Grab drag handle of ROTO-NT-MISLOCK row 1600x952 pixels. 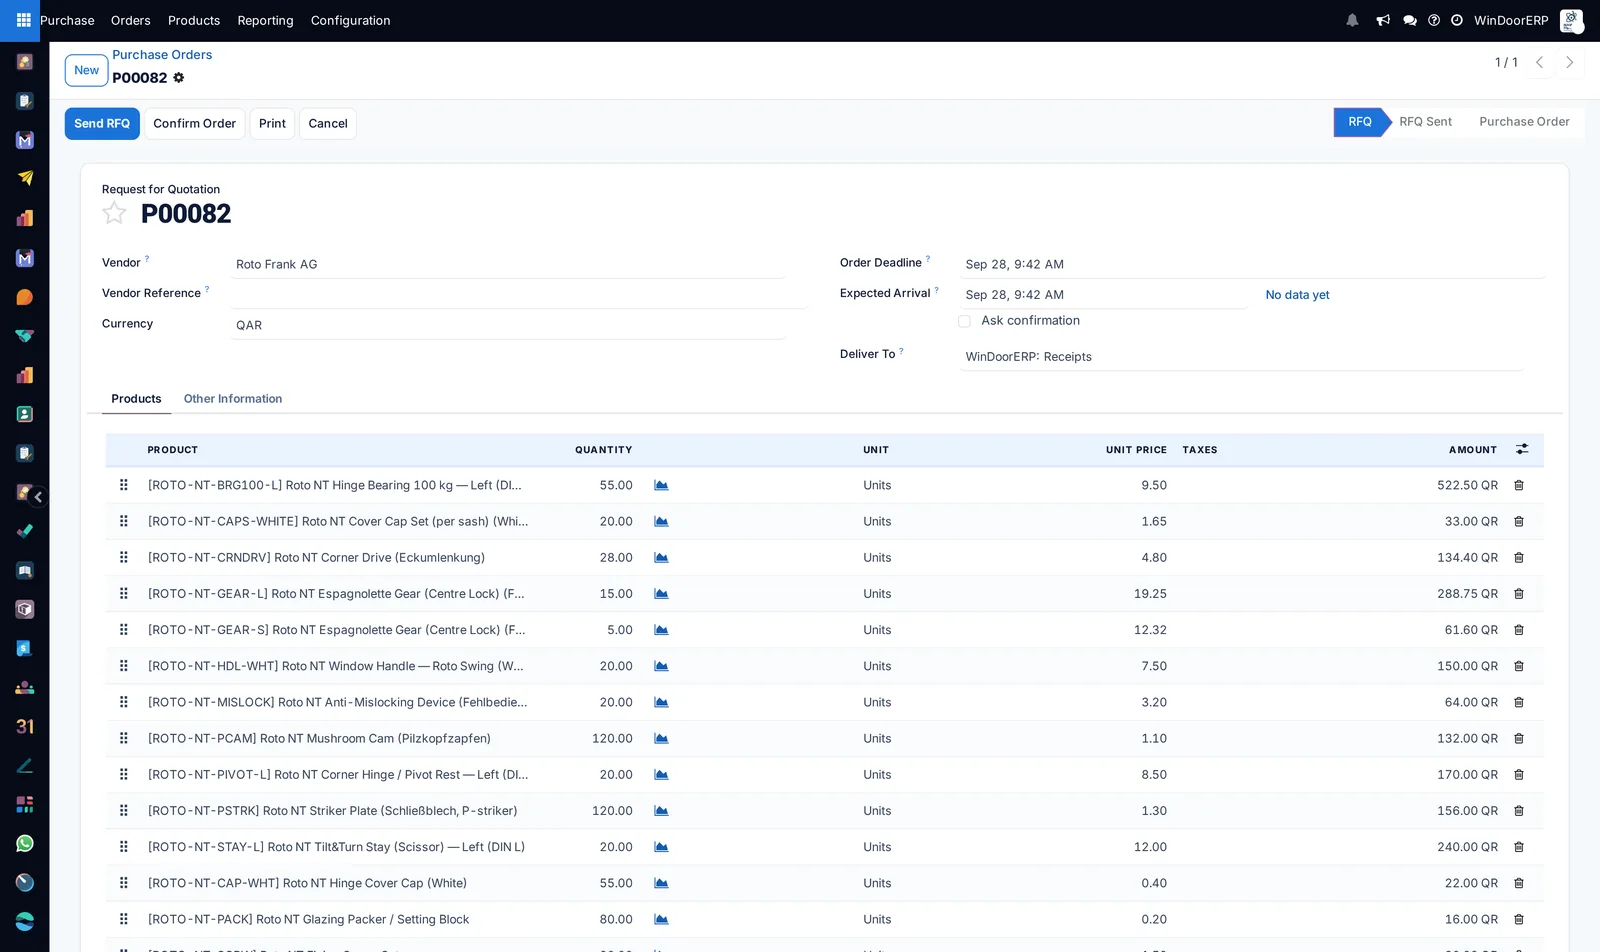124,702
